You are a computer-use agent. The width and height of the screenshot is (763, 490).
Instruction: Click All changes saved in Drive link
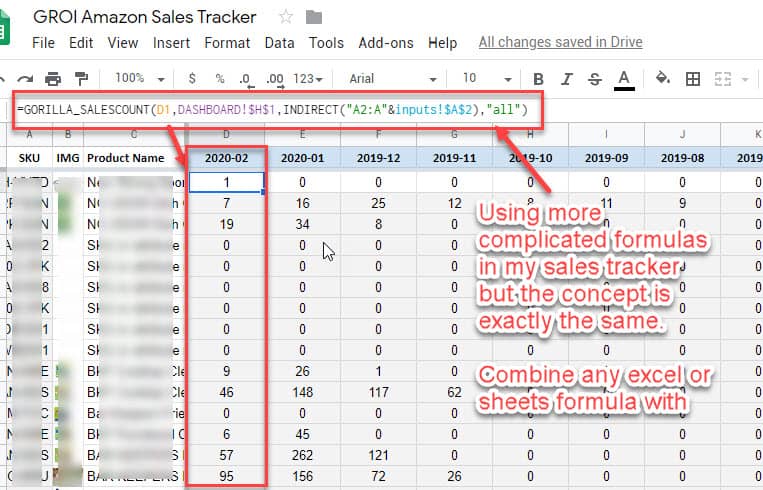click(x=561, y=42)
